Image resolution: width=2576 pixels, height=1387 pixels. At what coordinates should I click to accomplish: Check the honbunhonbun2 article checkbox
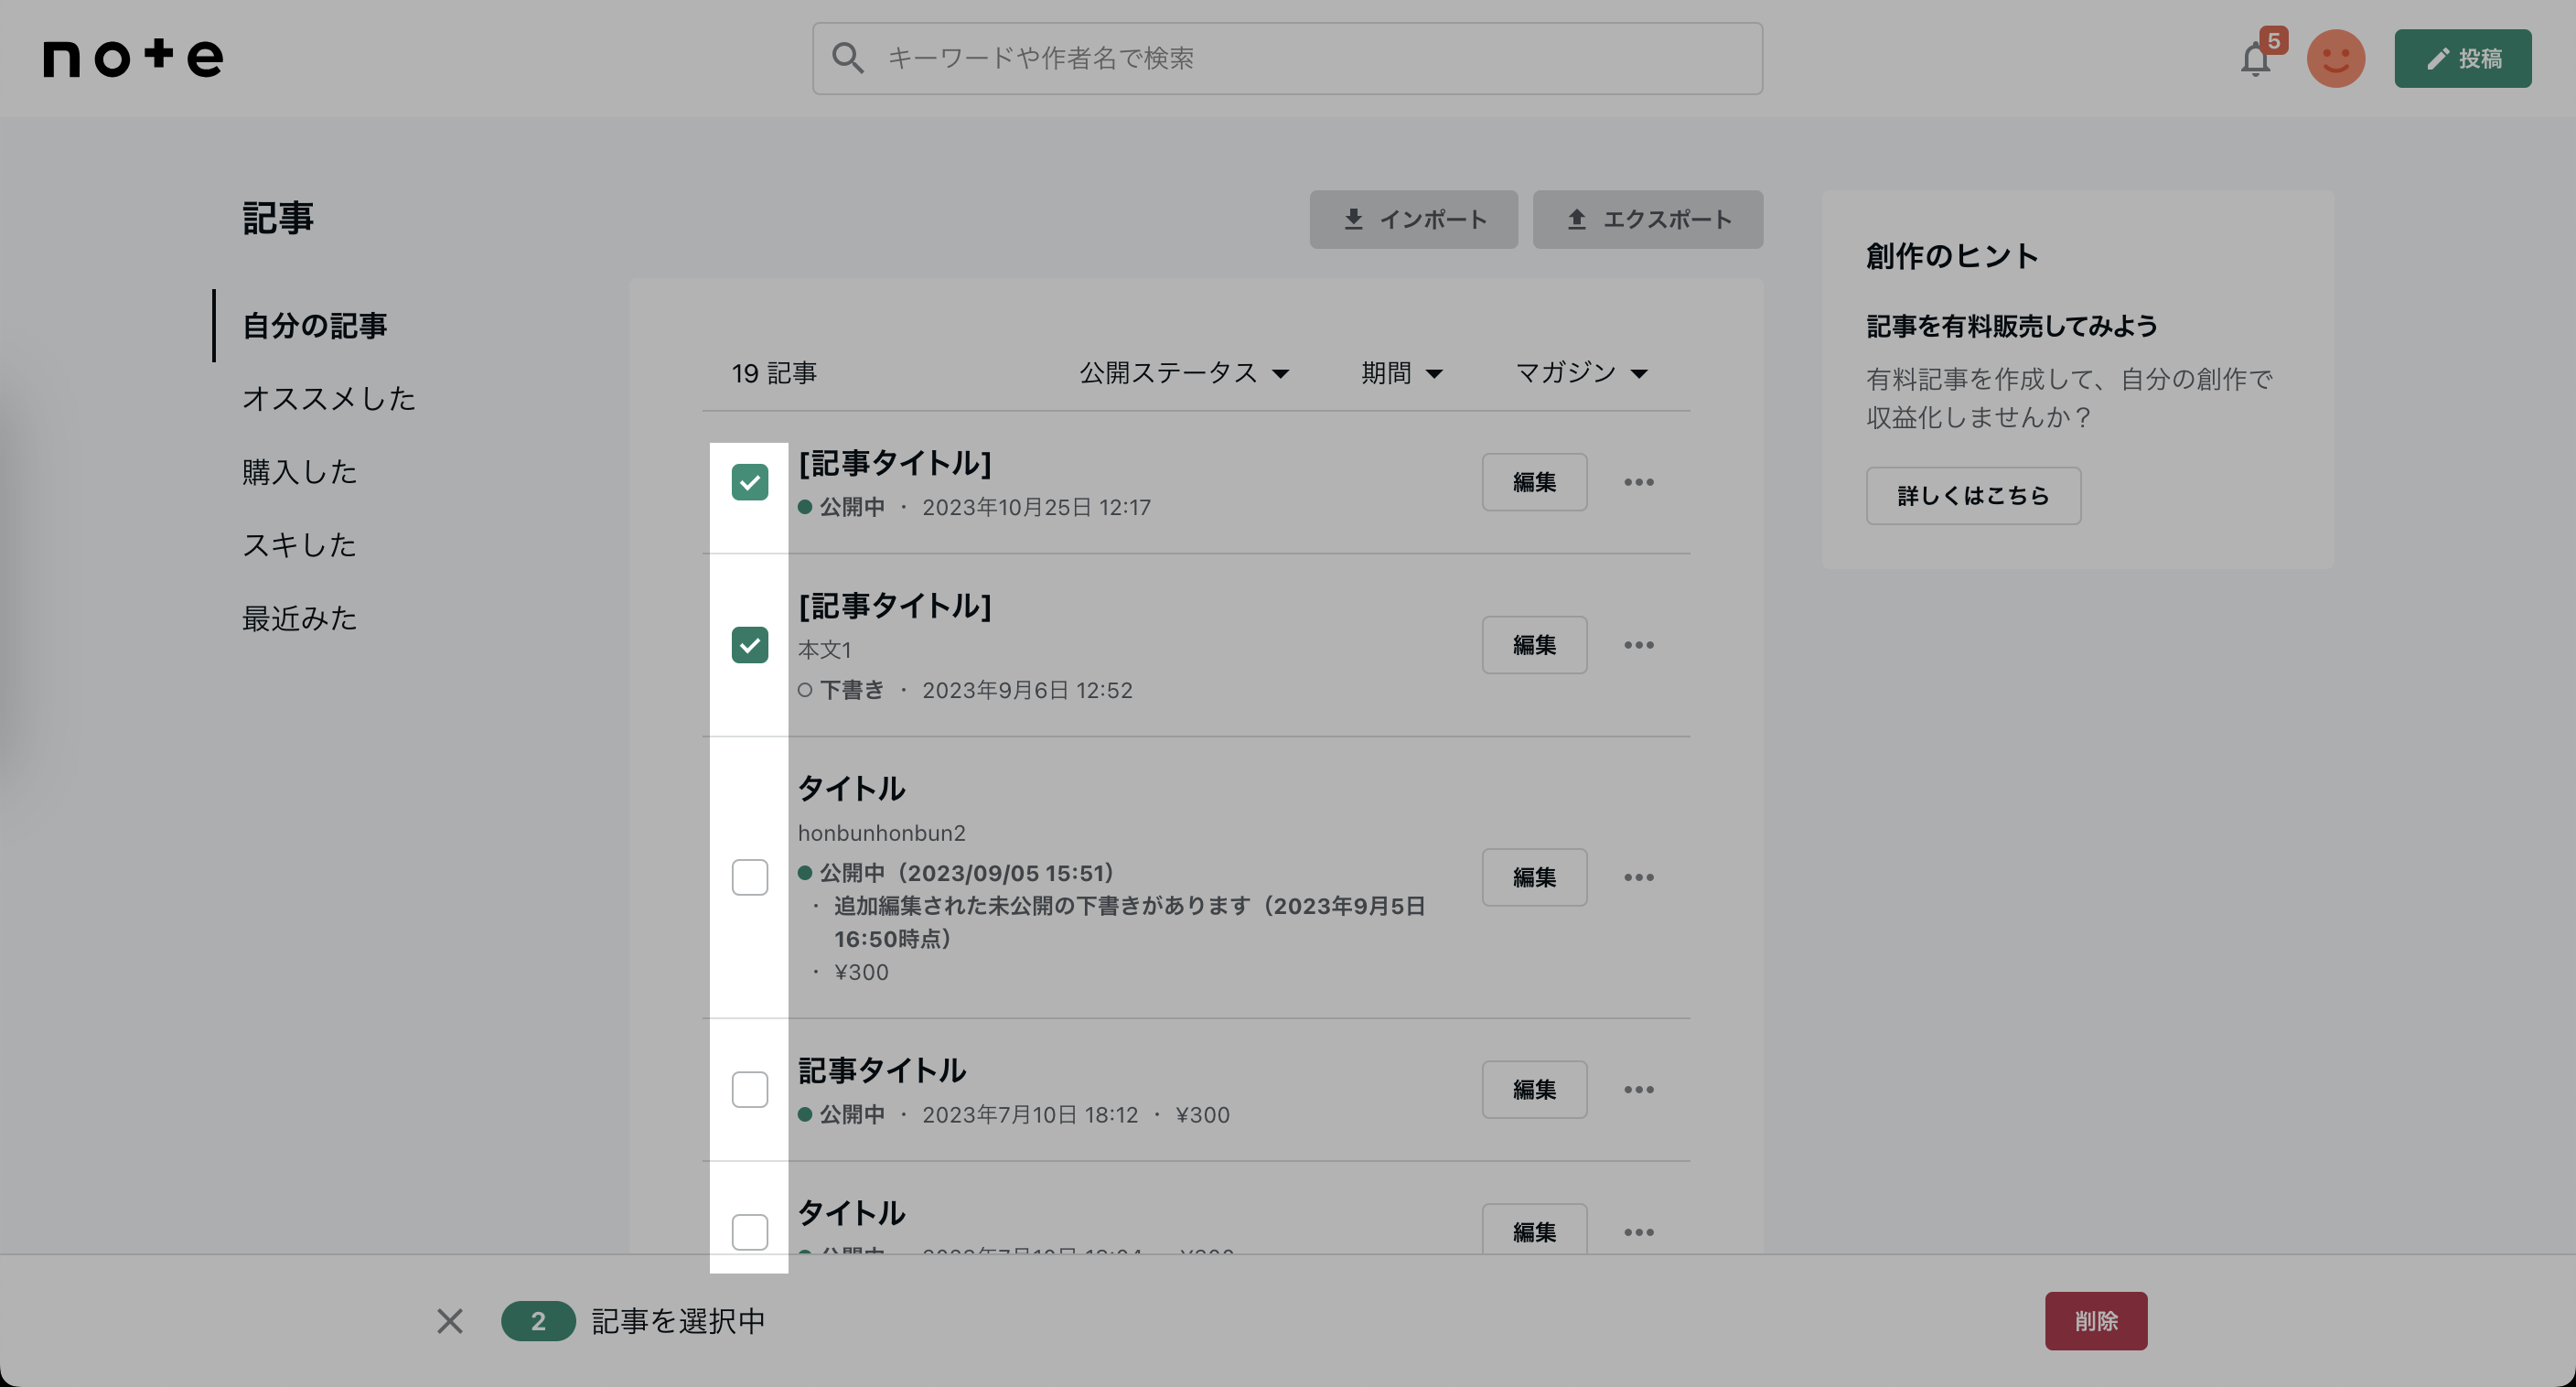[749, 878]
